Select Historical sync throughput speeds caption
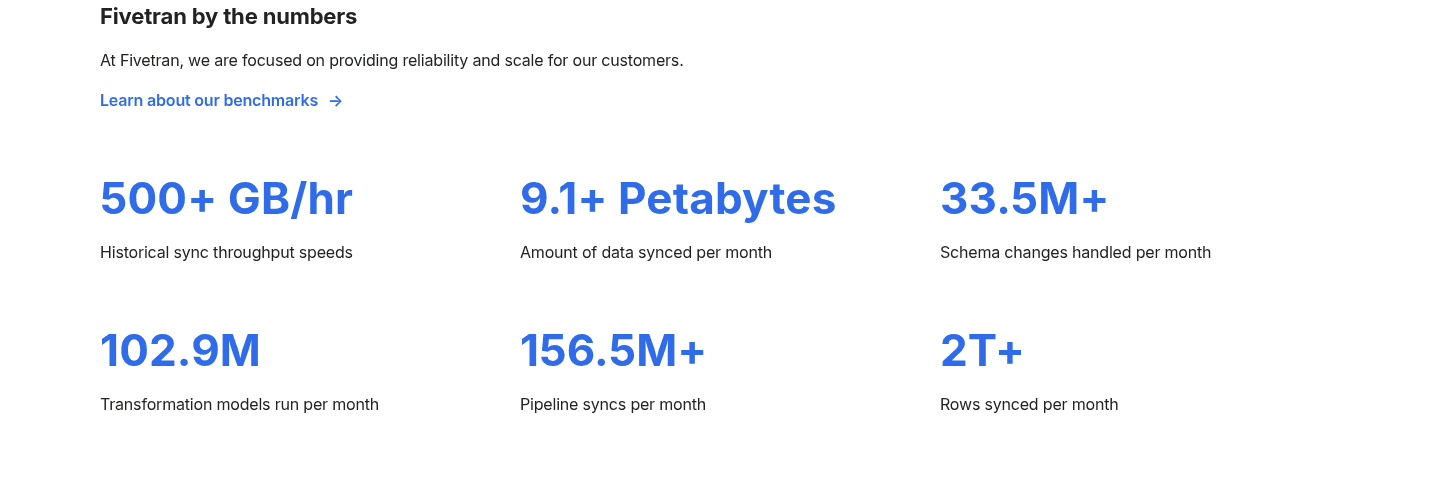The height and width of the screenshot is (504, 1440). point(226,253)
